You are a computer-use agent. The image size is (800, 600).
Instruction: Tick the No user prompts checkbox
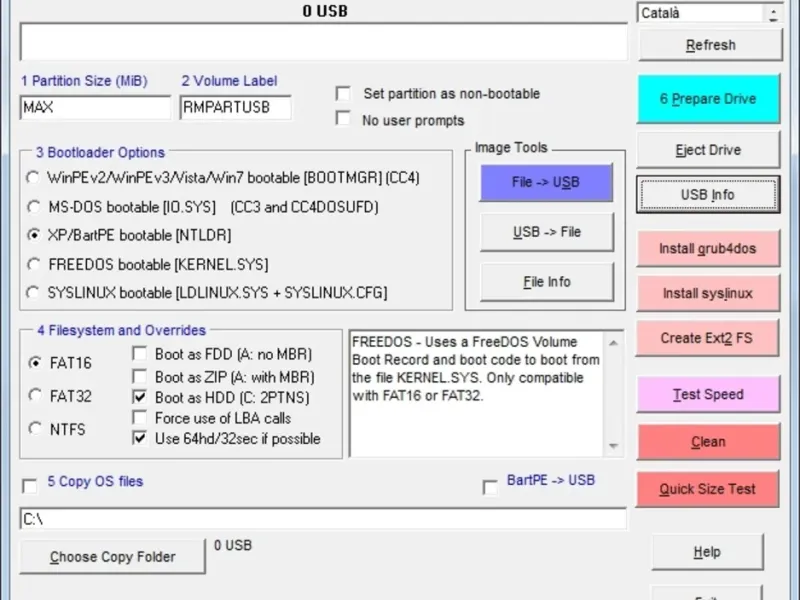[343, 118]
